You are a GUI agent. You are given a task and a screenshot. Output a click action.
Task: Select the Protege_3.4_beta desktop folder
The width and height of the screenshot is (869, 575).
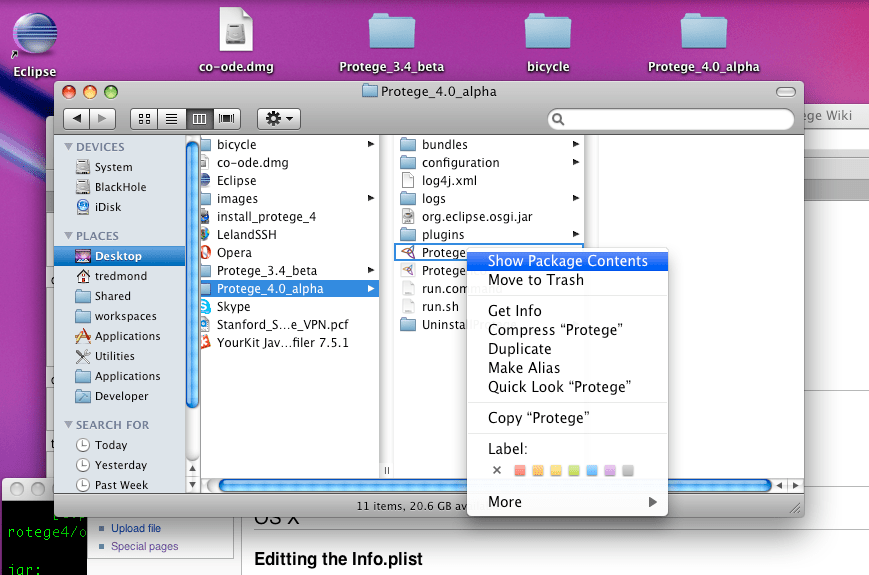pos(392,32)
